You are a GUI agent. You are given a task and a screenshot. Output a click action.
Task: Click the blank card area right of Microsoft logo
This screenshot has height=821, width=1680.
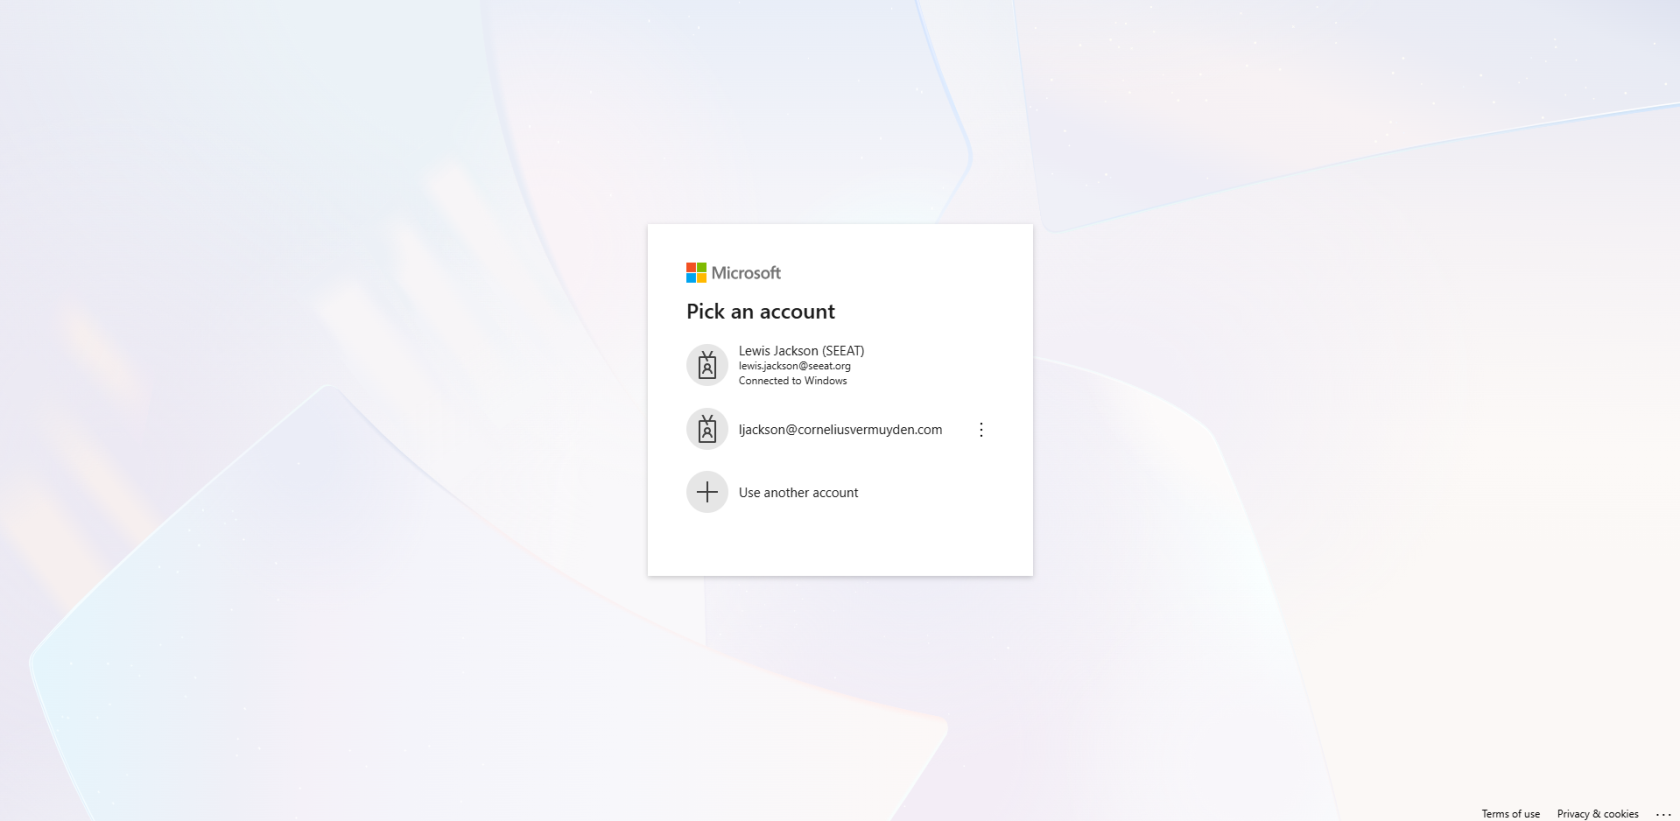pos(900,272)
